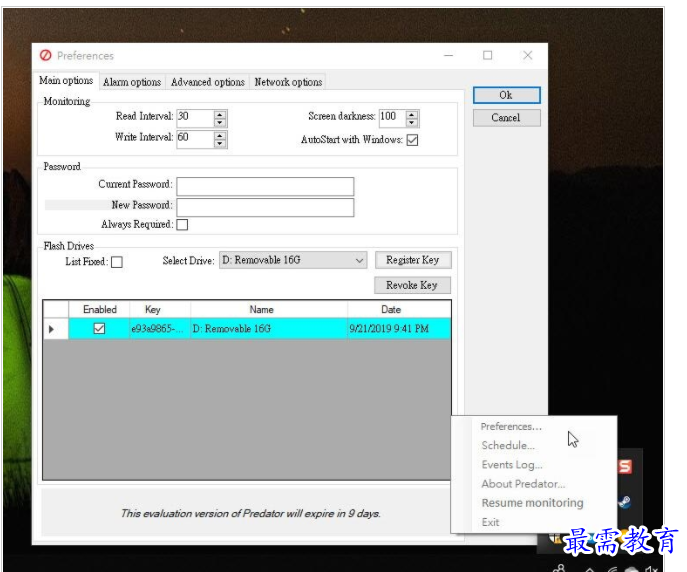Click the Cancel button
The image size is (687, 572).
(x=506, y=118)
